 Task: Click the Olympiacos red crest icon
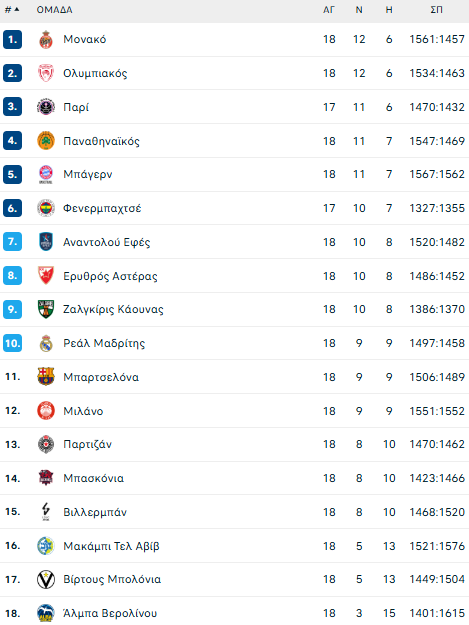coord(46,73)
